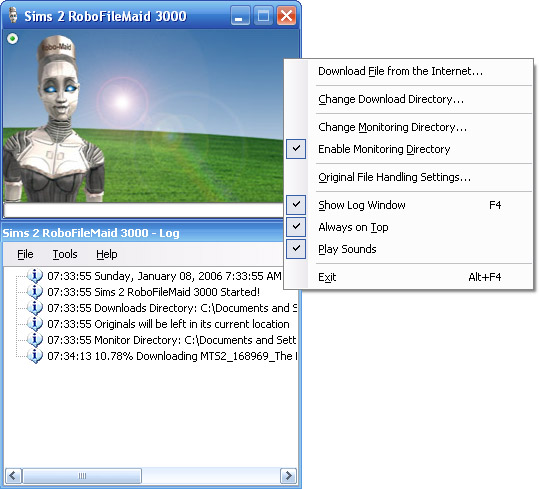Click the Sims 2 RoboFileMaid 3000 - Log title bar
The height and width of the screenshot is (489, 539).
pos(143,233)
